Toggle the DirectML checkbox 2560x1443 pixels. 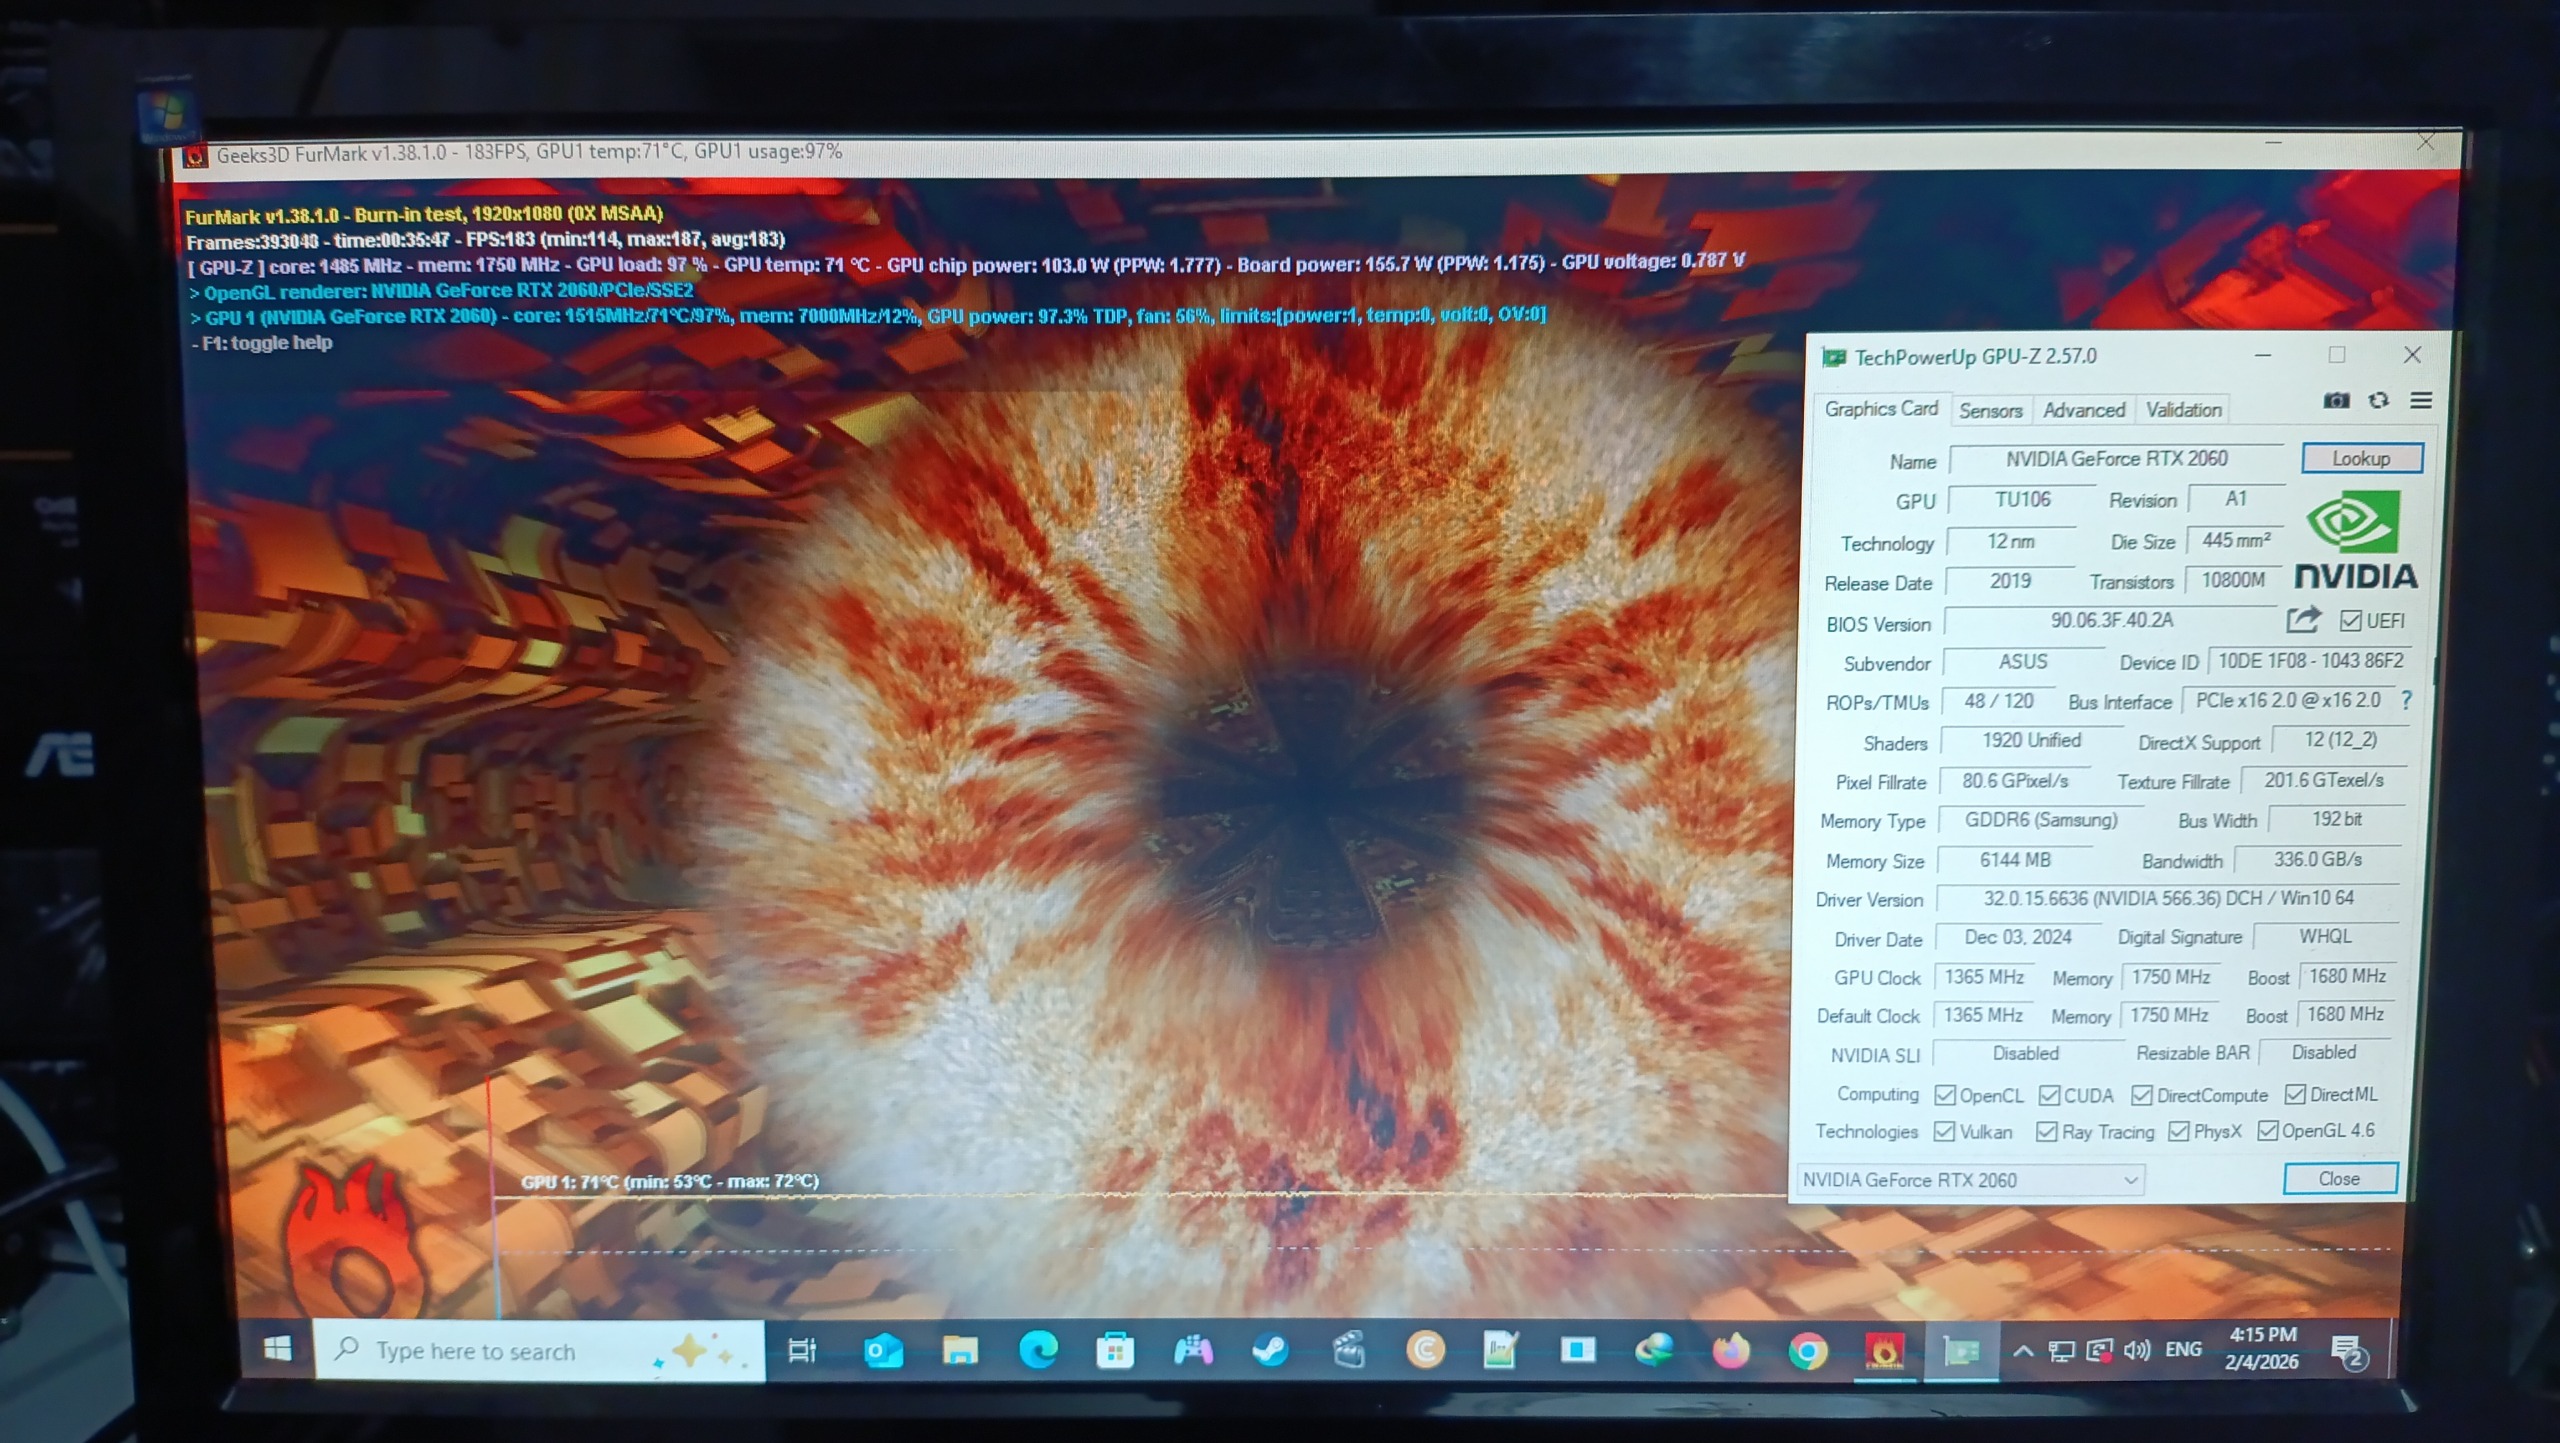click(2295, 1094)
